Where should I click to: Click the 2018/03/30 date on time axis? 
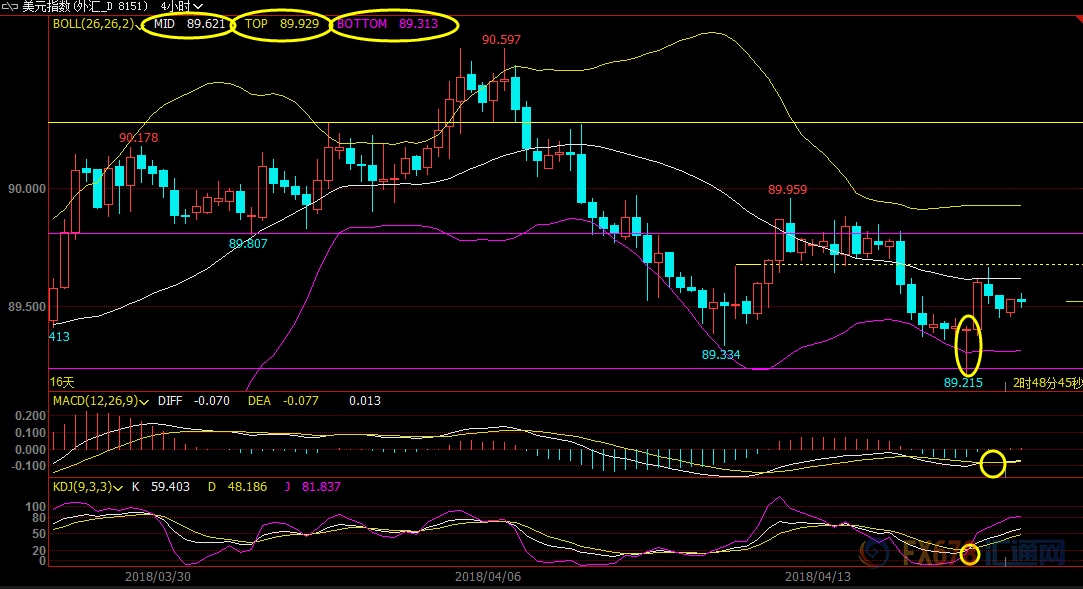[154, 576]
